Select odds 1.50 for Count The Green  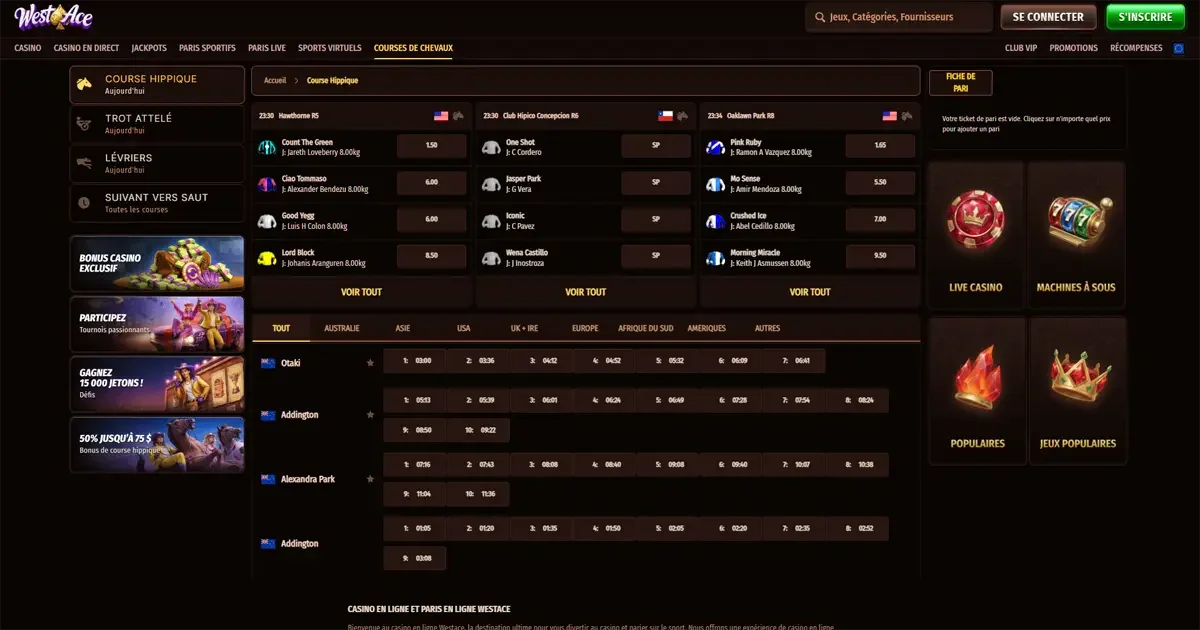click(432, 146)
